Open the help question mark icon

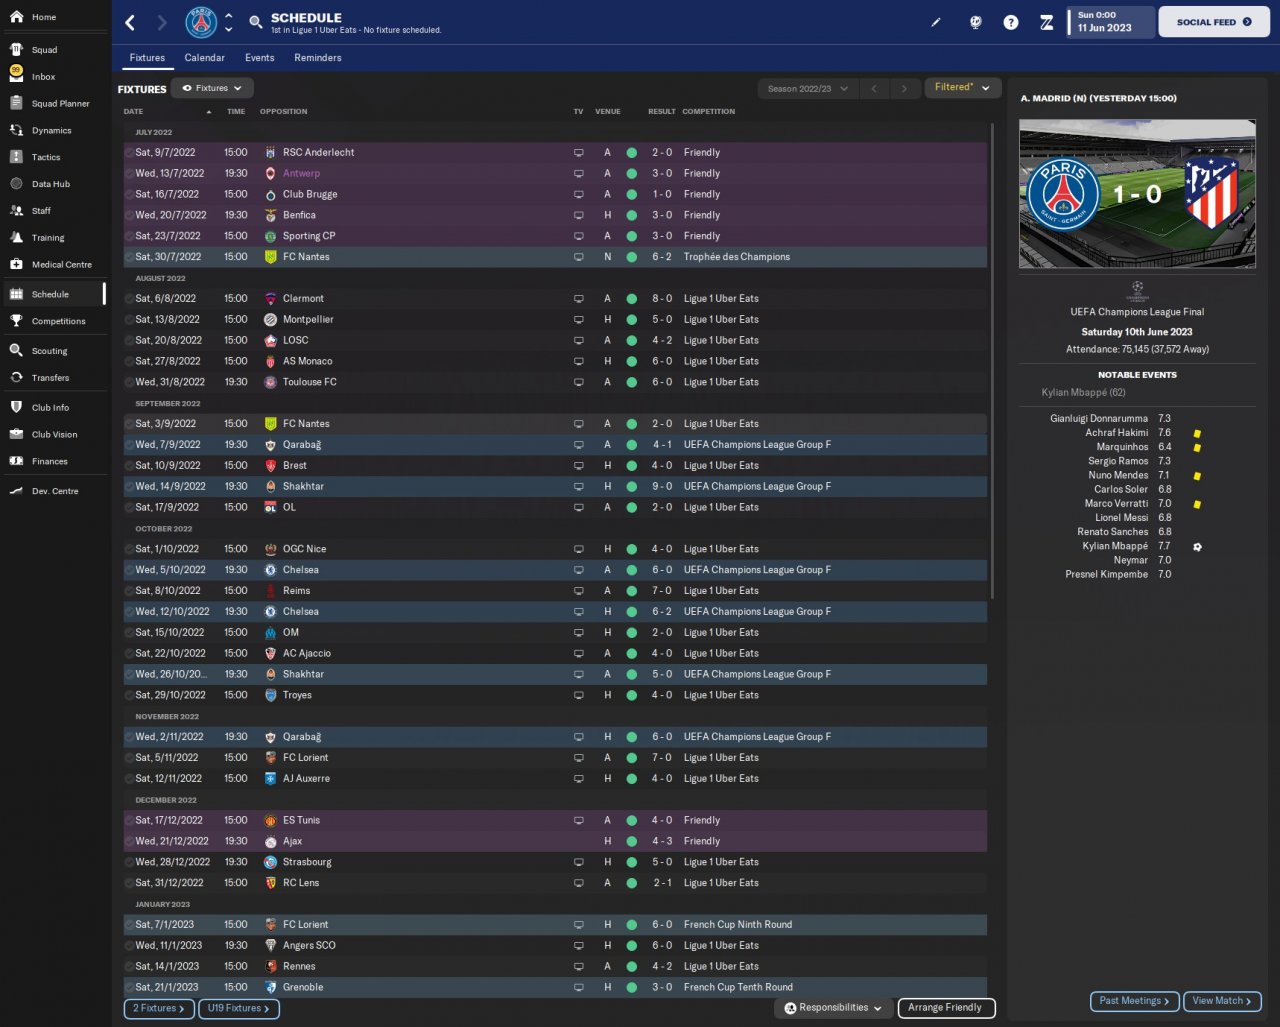[1011, 22]
